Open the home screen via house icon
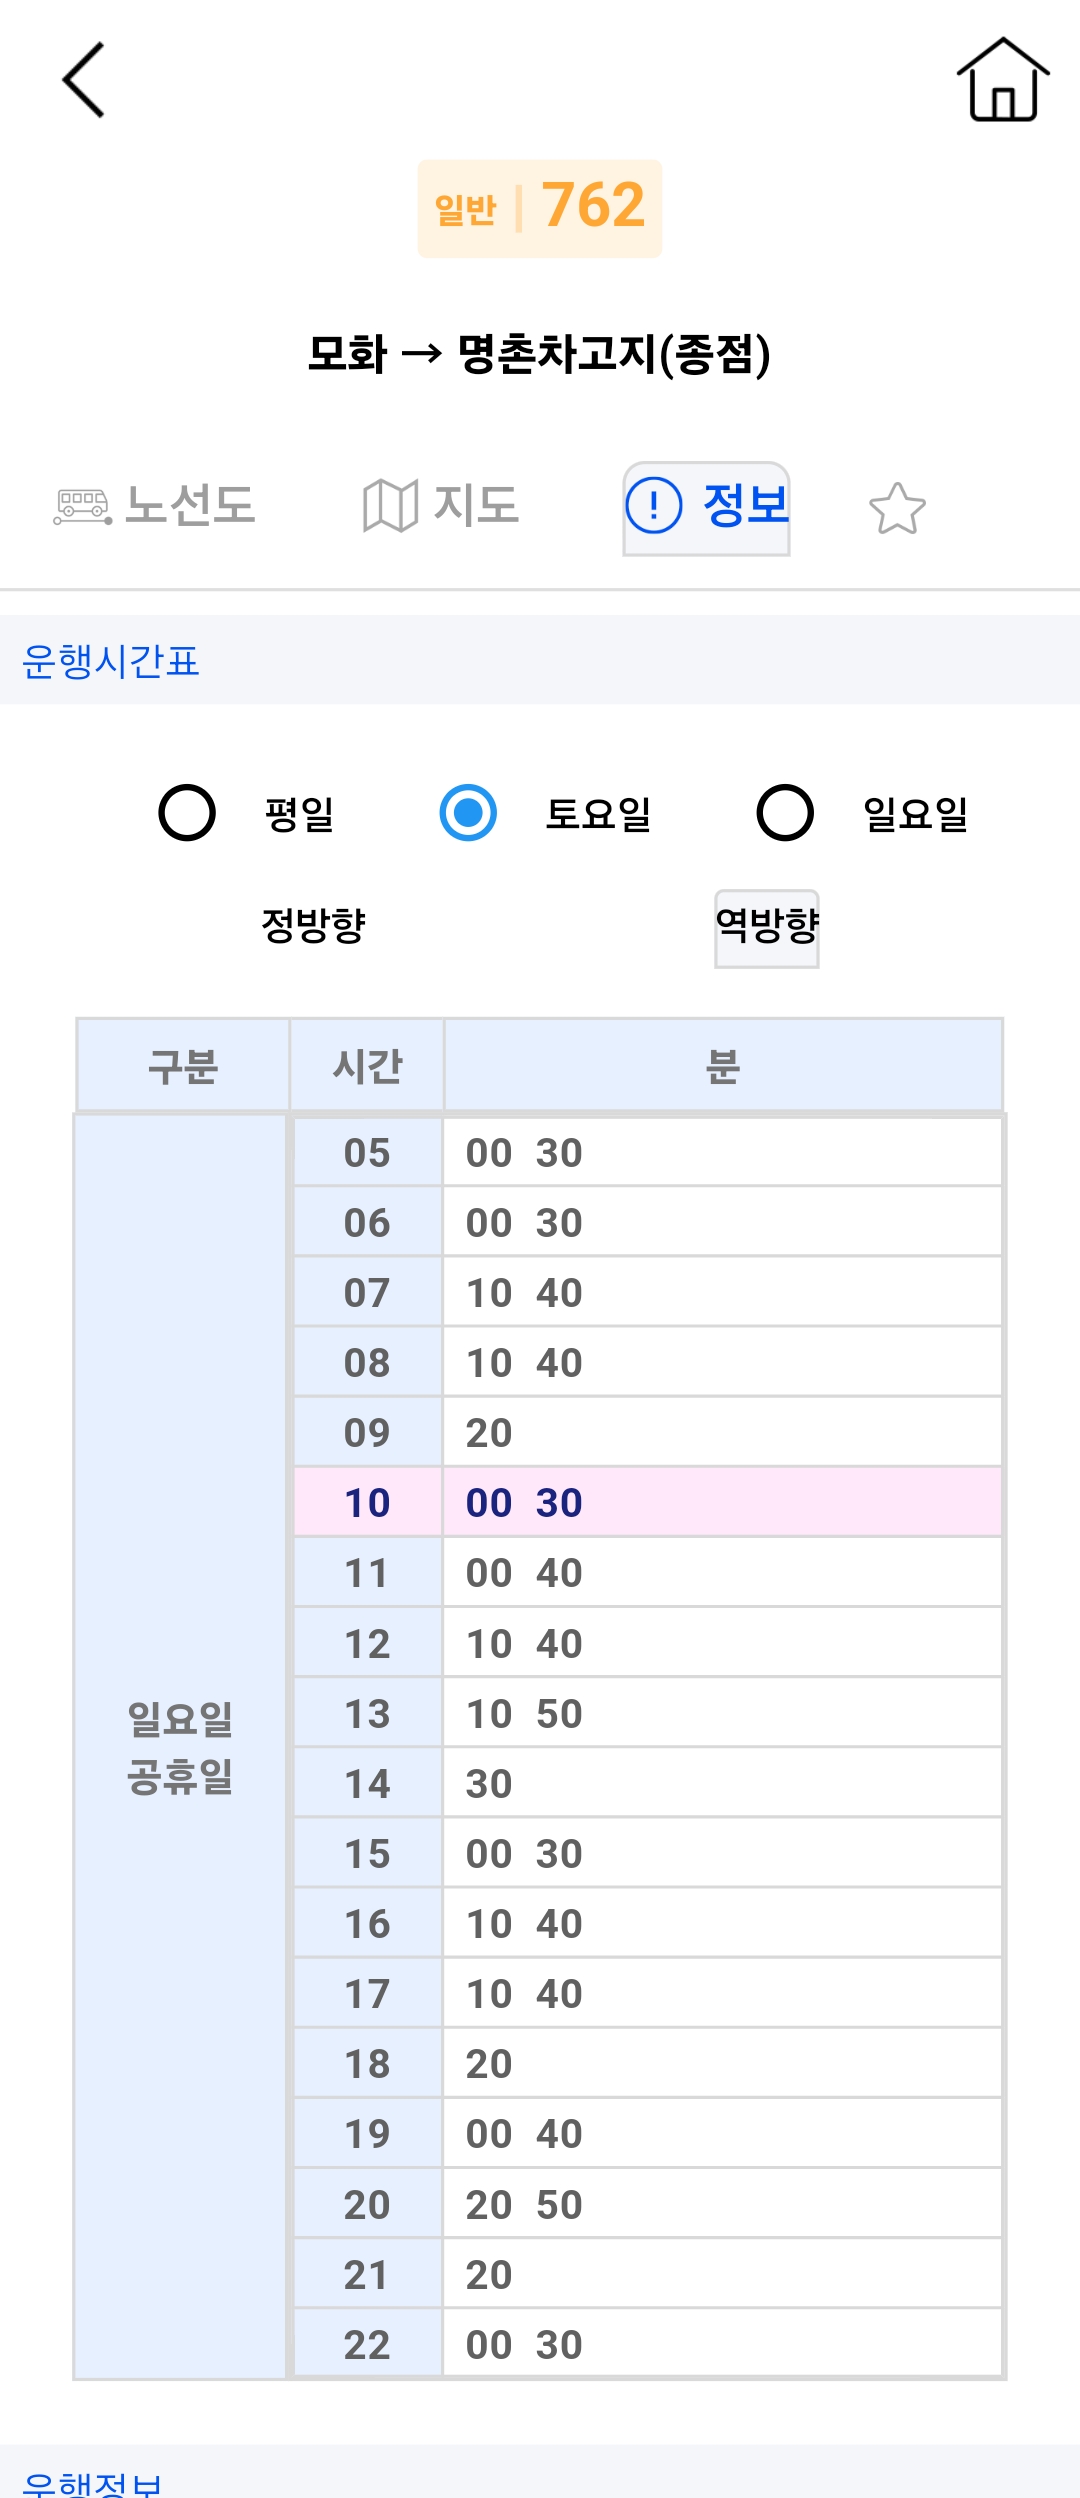Viewport: 1080px width, 2498px height. coord(1003,80)
